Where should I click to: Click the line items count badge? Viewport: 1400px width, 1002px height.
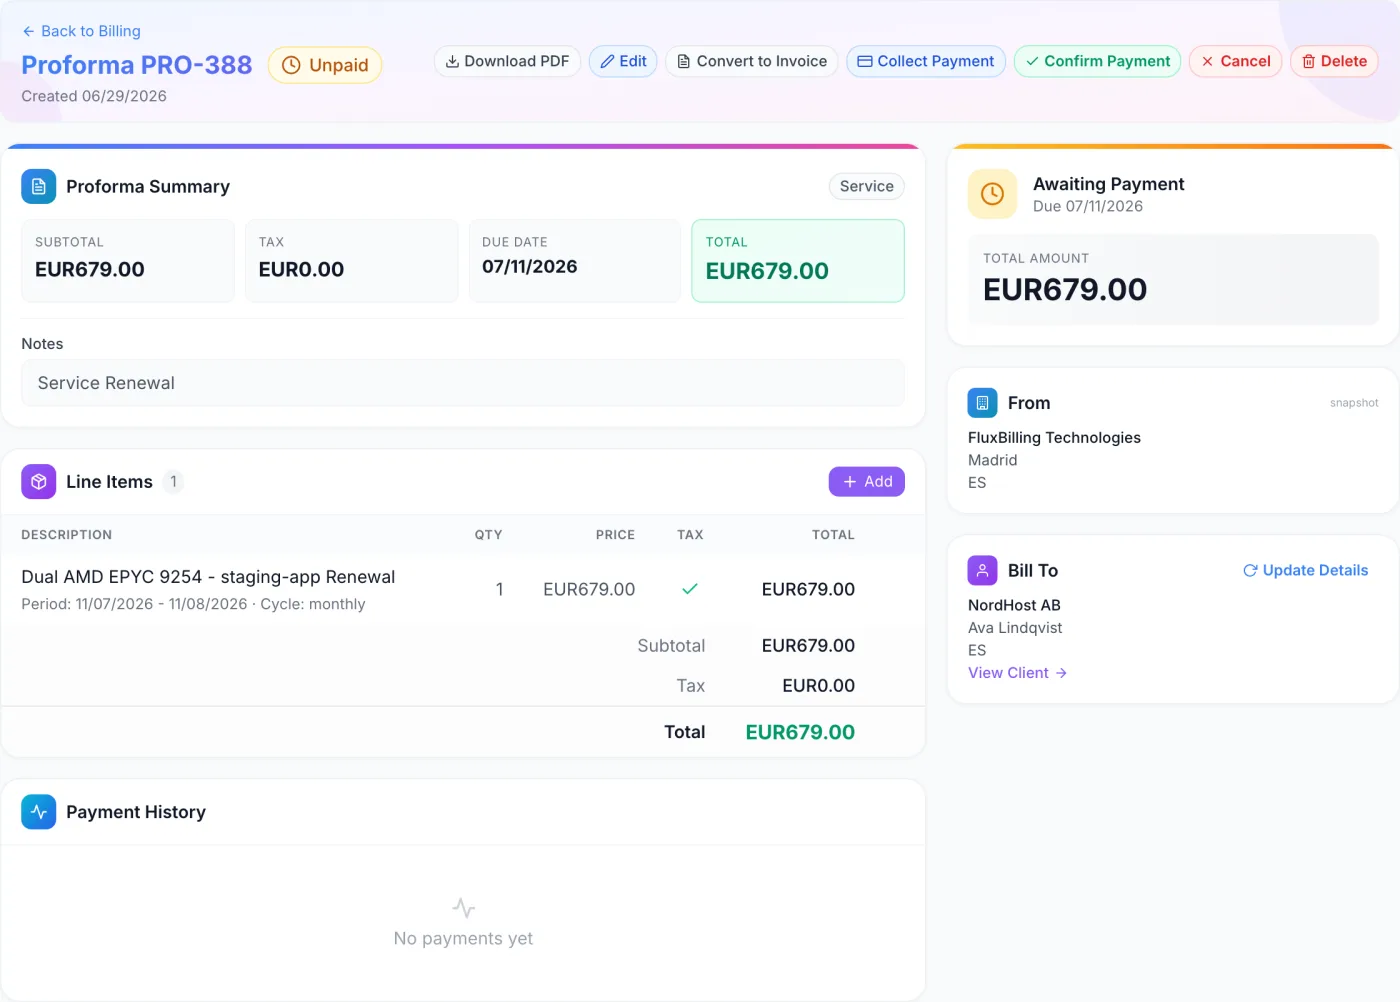[173, 482]
